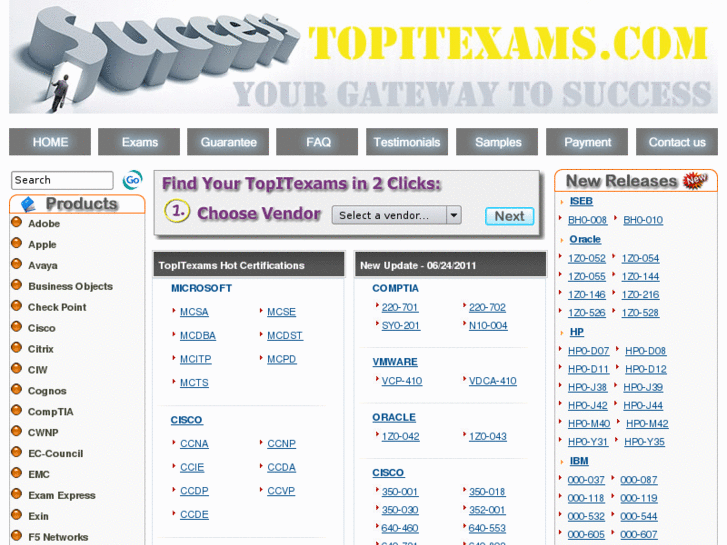Select Business Objects vendor
Viewport: 727px width, 545px height.
(x=70, y=286)
